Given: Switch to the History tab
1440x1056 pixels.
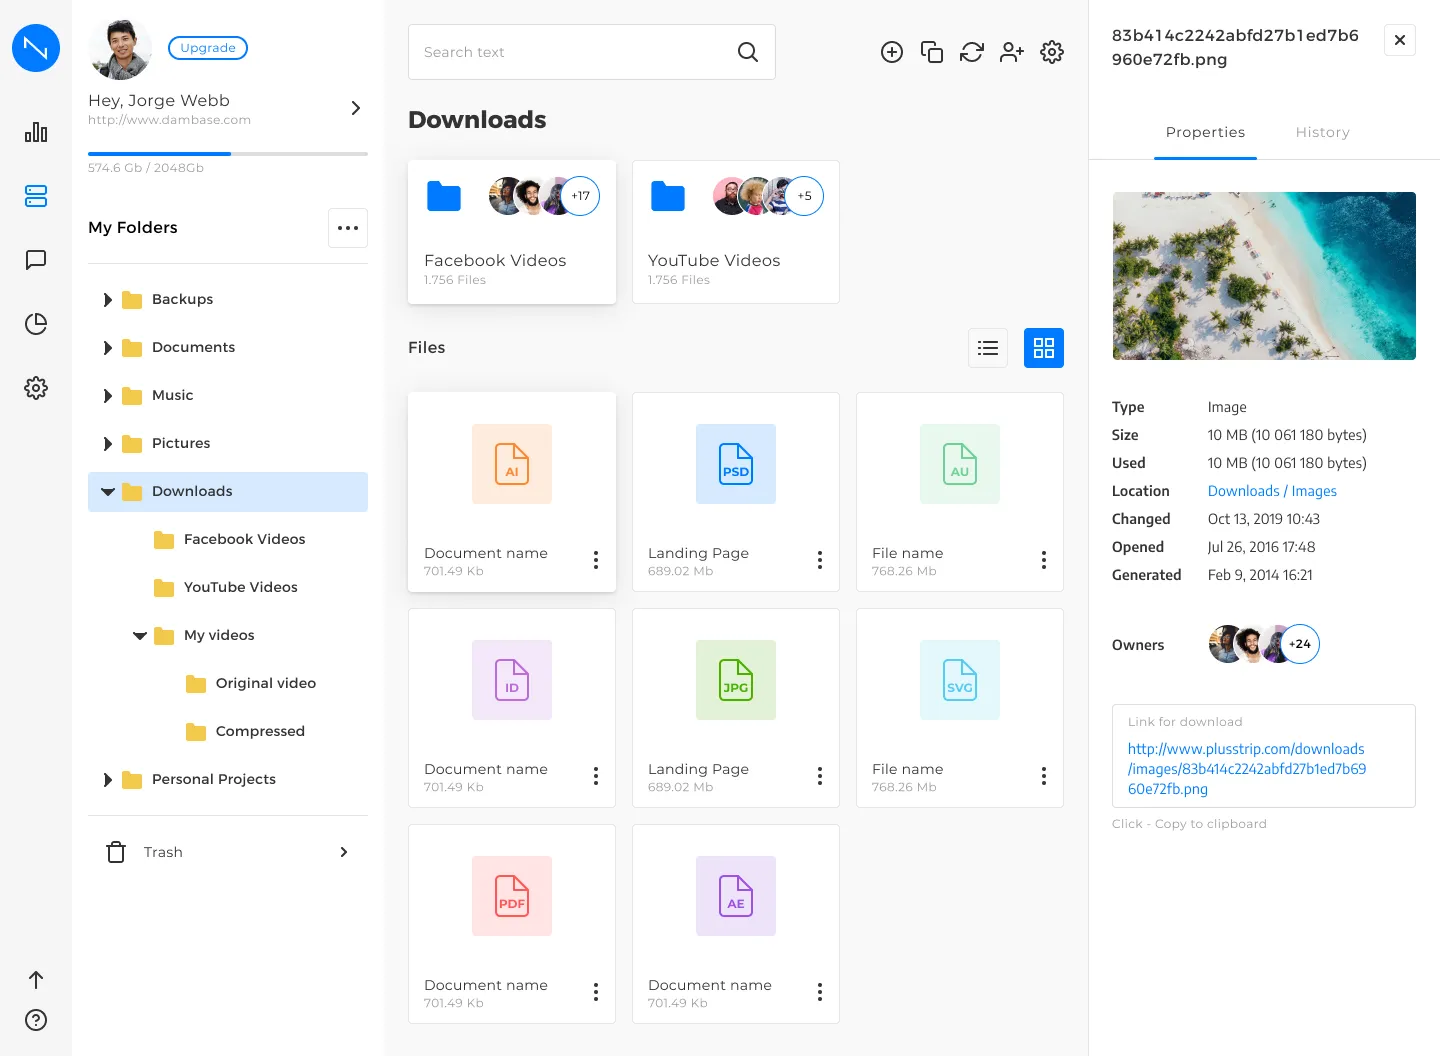Looking at the screenshot, I should (1322, 132).
